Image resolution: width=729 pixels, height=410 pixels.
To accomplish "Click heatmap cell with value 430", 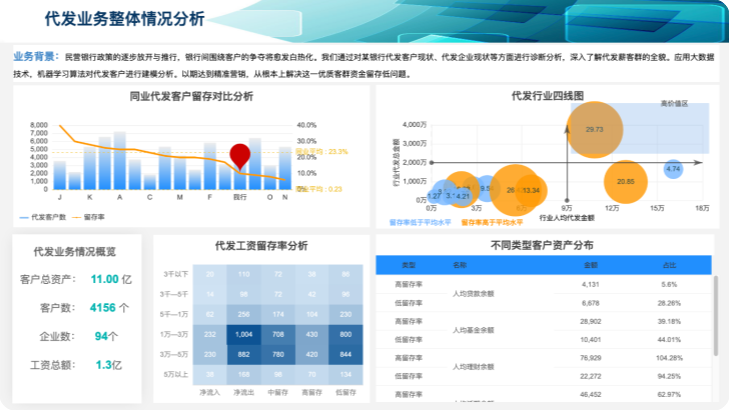I will [311, 334].
